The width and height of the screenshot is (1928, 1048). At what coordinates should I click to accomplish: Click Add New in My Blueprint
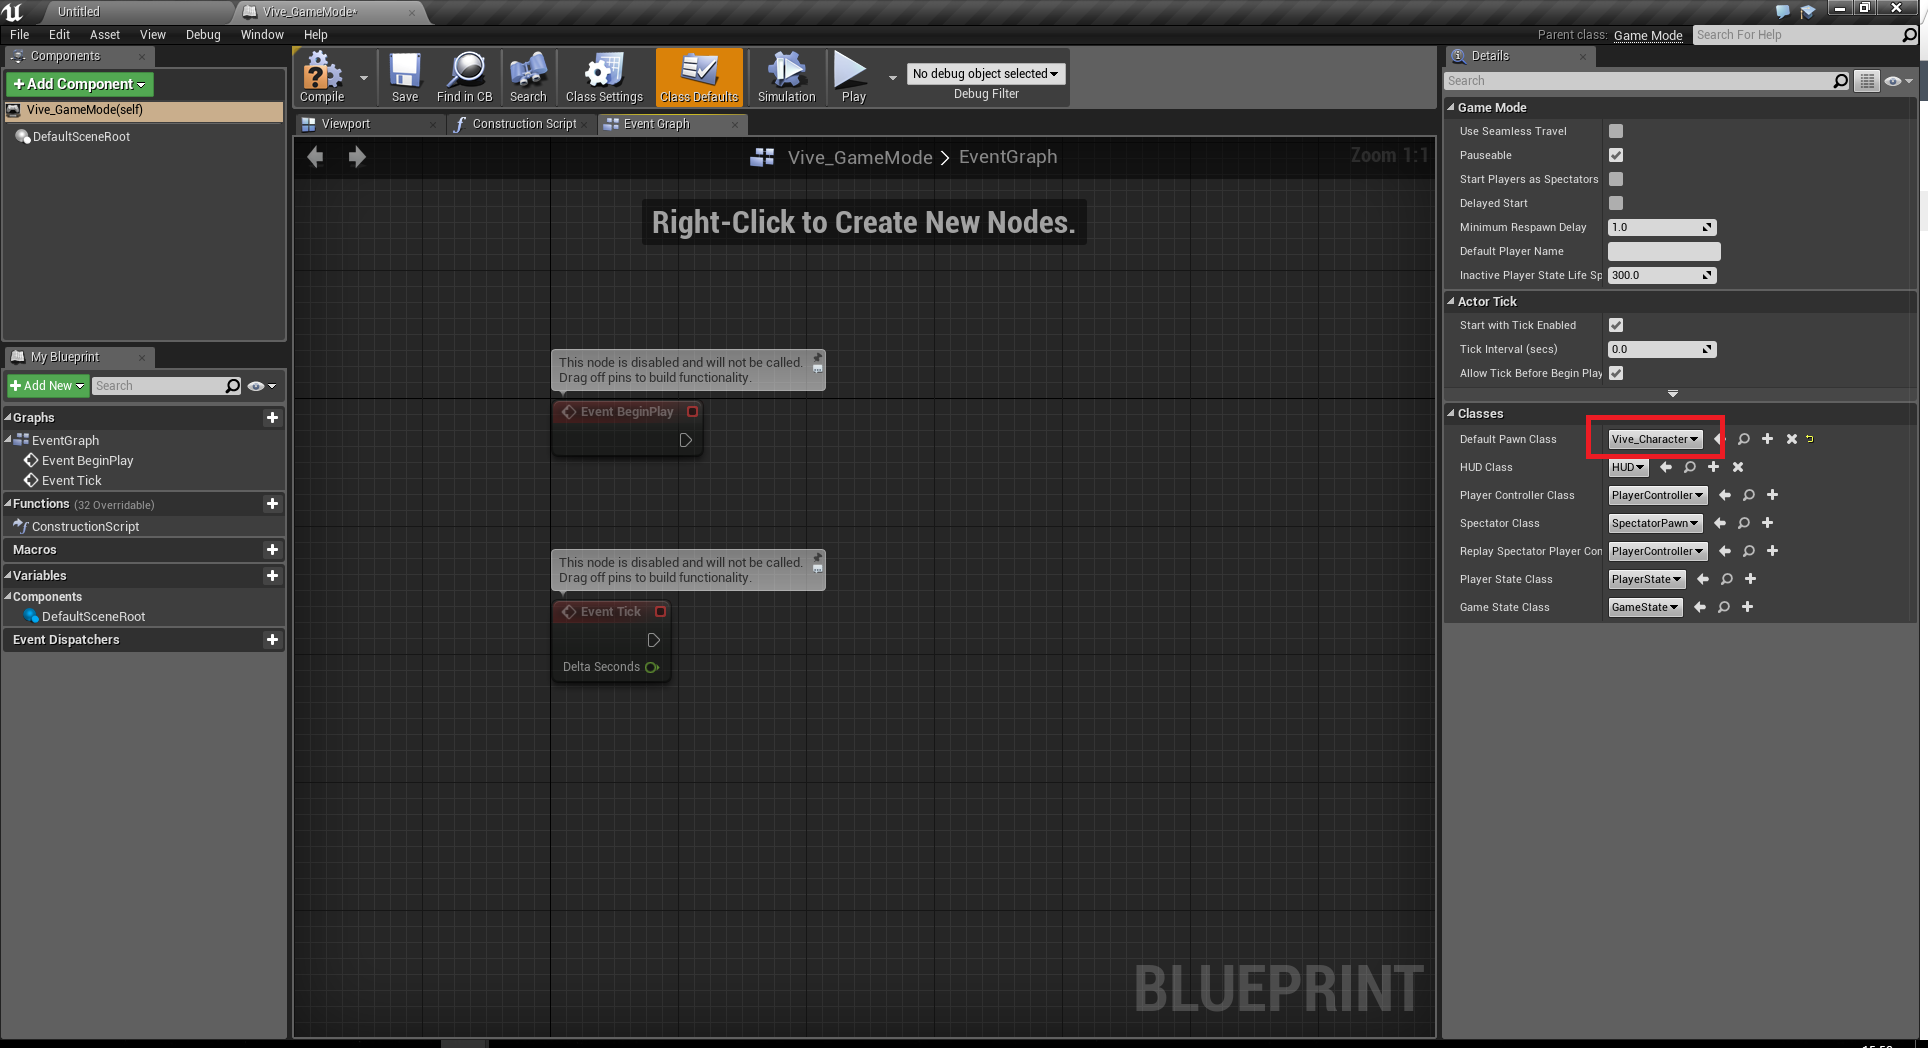click(x=48, y=386)
